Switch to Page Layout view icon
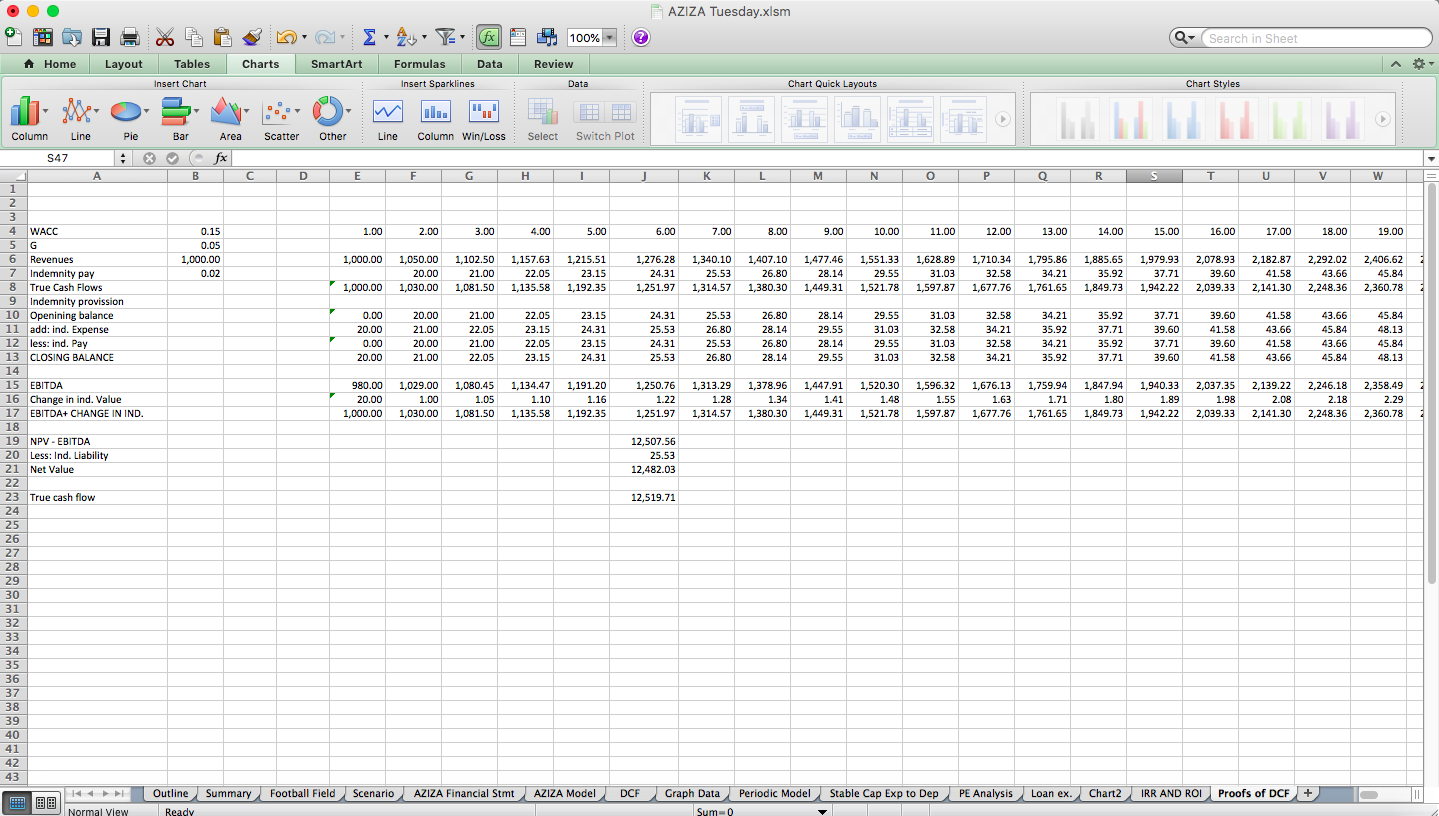Viewport: 1439px width, 816px height. pos(44,802)
